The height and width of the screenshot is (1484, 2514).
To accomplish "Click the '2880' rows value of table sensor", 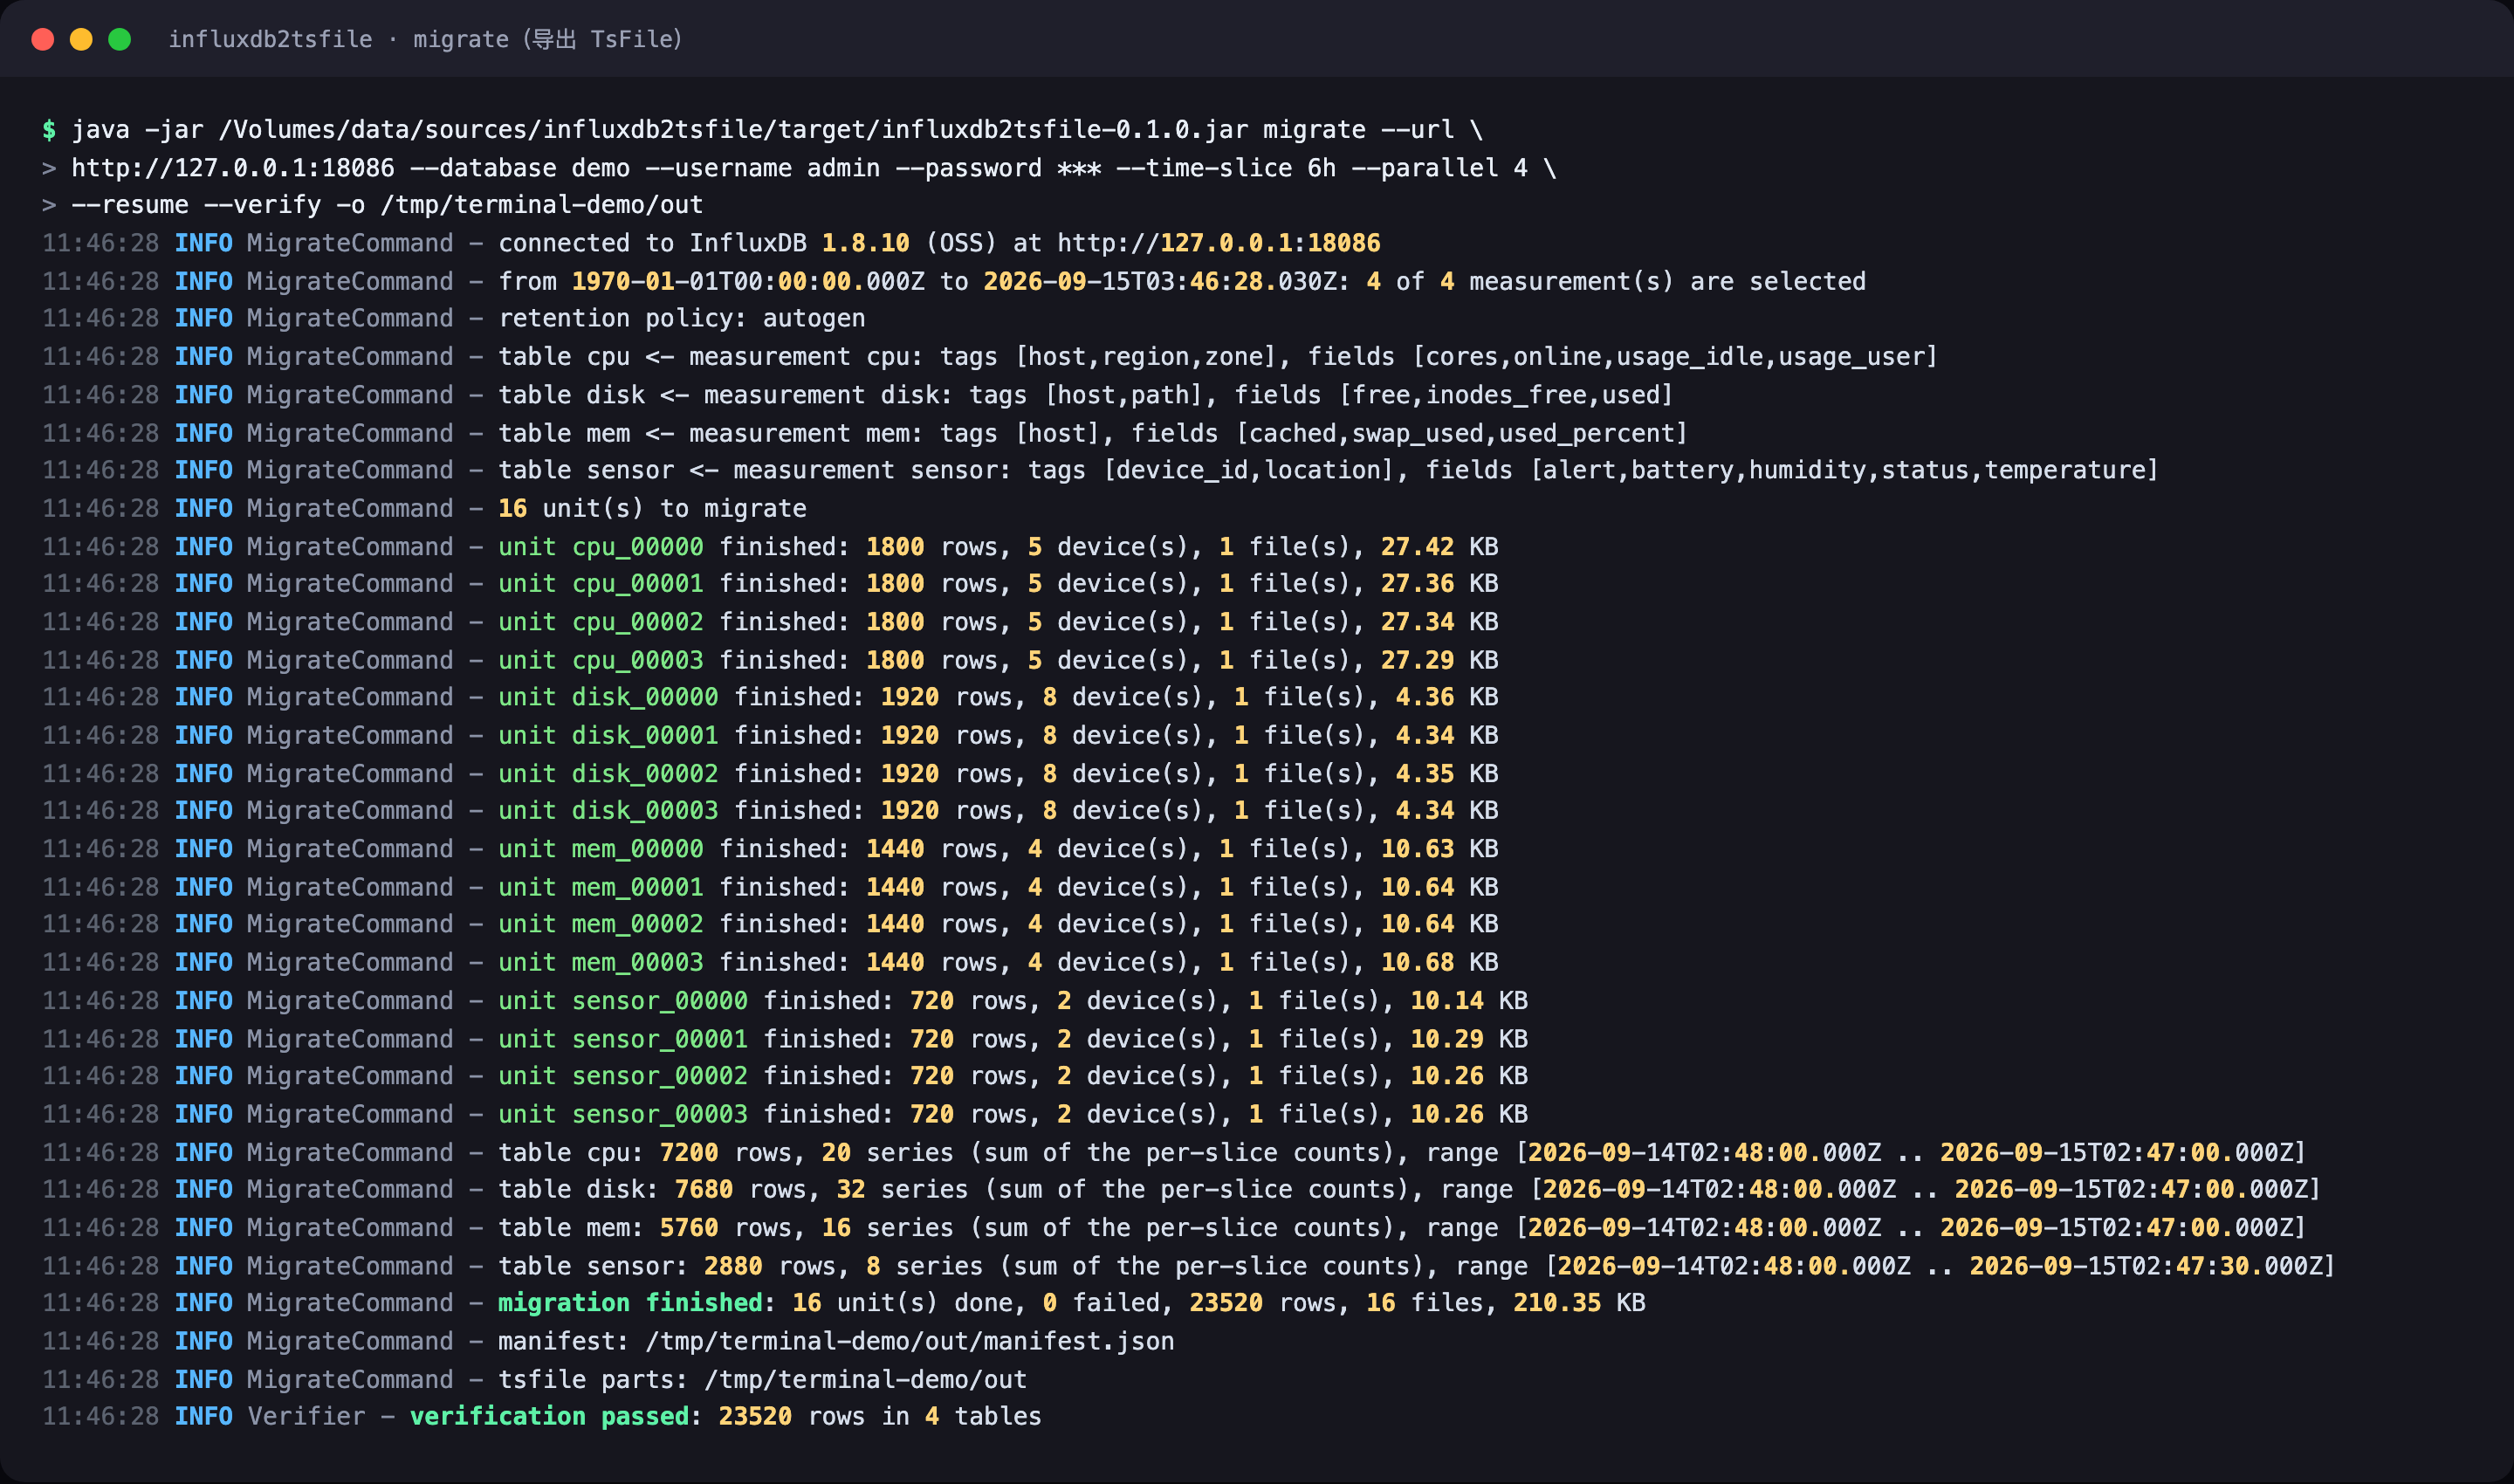I will click(x=733, y=1266).
